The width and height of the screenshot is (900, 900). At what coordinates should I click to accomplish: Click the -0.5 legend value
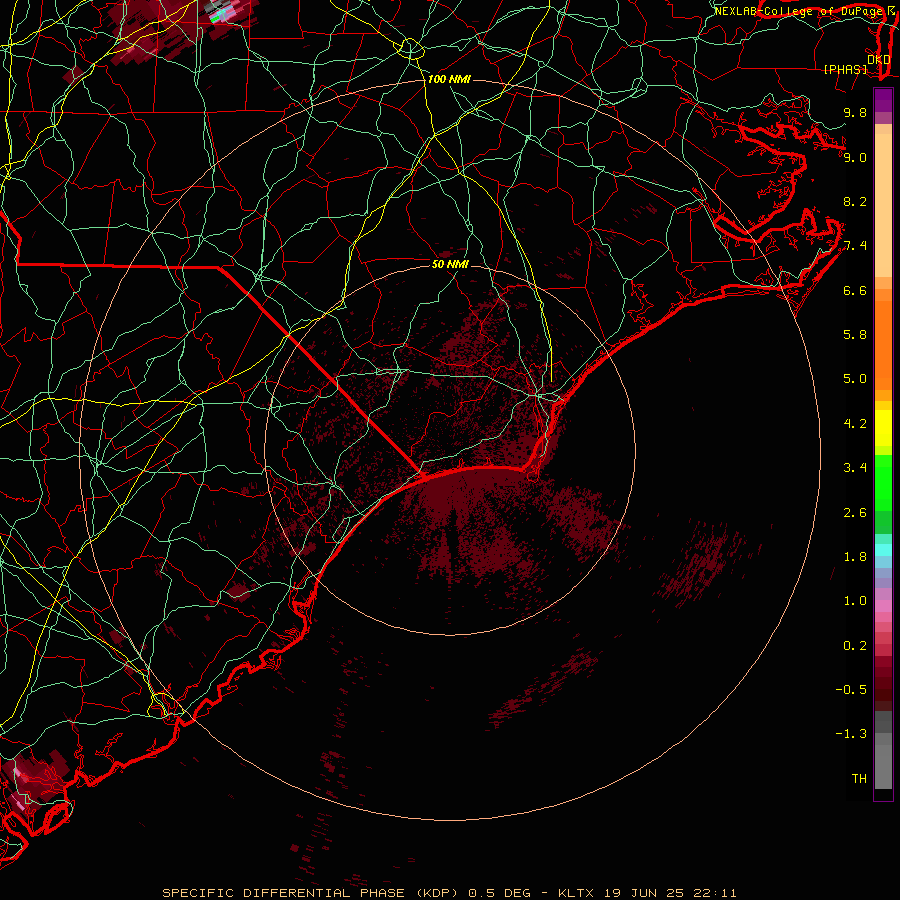click(x=851, y=690)
